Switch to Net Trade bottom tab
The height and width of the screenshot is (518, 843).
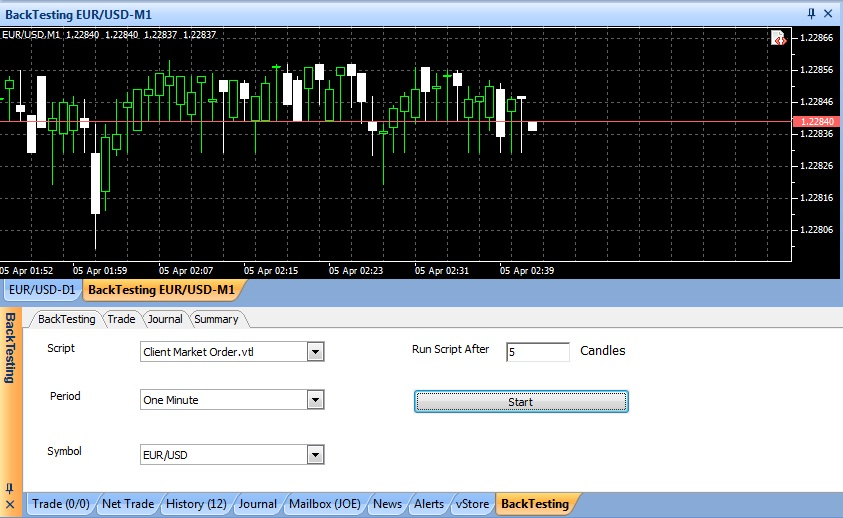(128, 504)
